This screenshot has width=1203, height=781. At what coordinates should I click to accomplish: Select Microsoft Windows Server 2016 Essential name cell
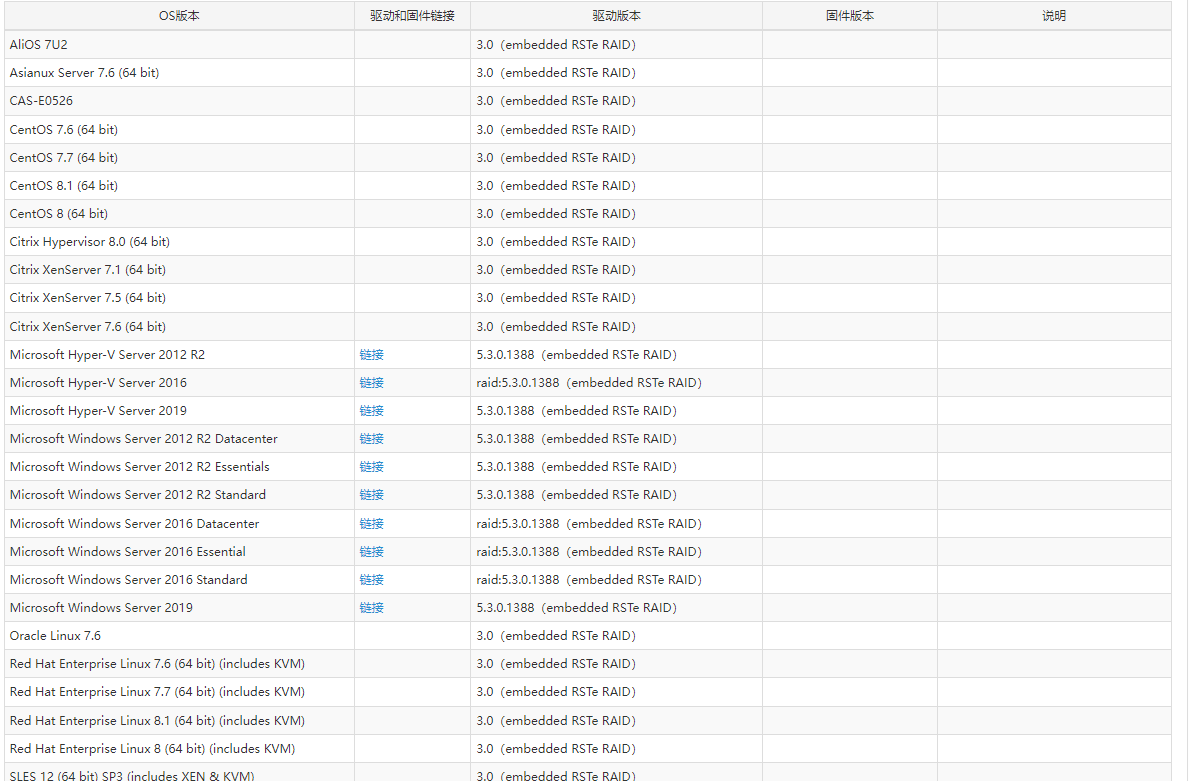(x=179, y=552)
